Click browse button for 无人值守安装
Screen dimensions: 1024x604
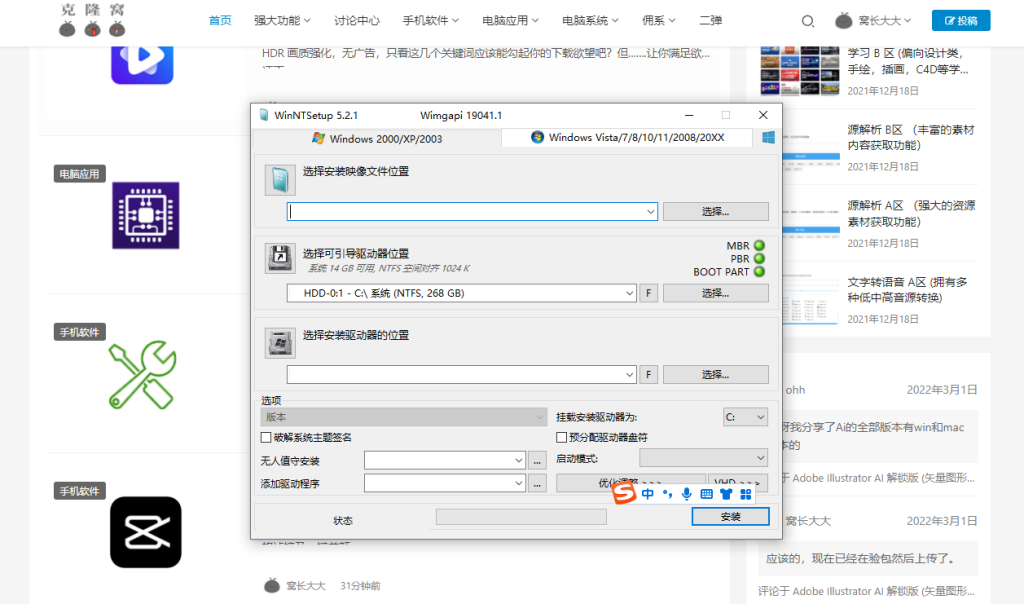click(x=537, y=461)
